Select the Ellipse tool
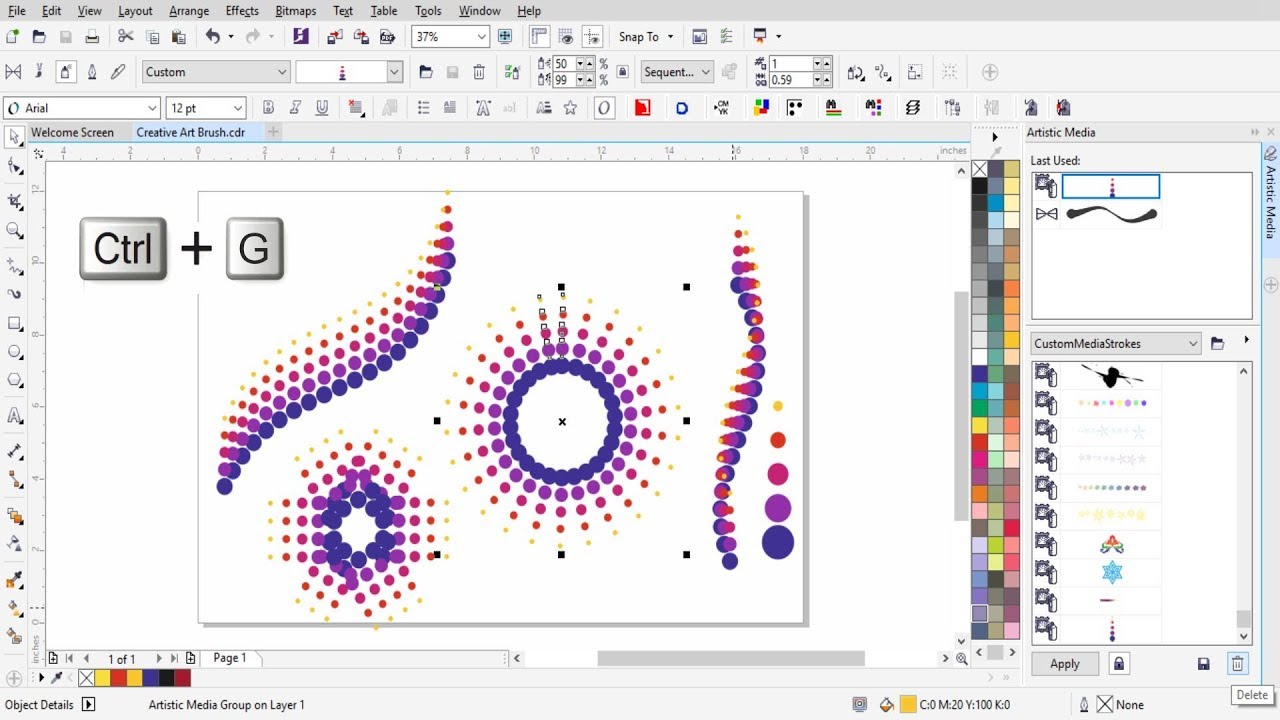The height and width of the screenshot is (720, 1280). (15, 352)
